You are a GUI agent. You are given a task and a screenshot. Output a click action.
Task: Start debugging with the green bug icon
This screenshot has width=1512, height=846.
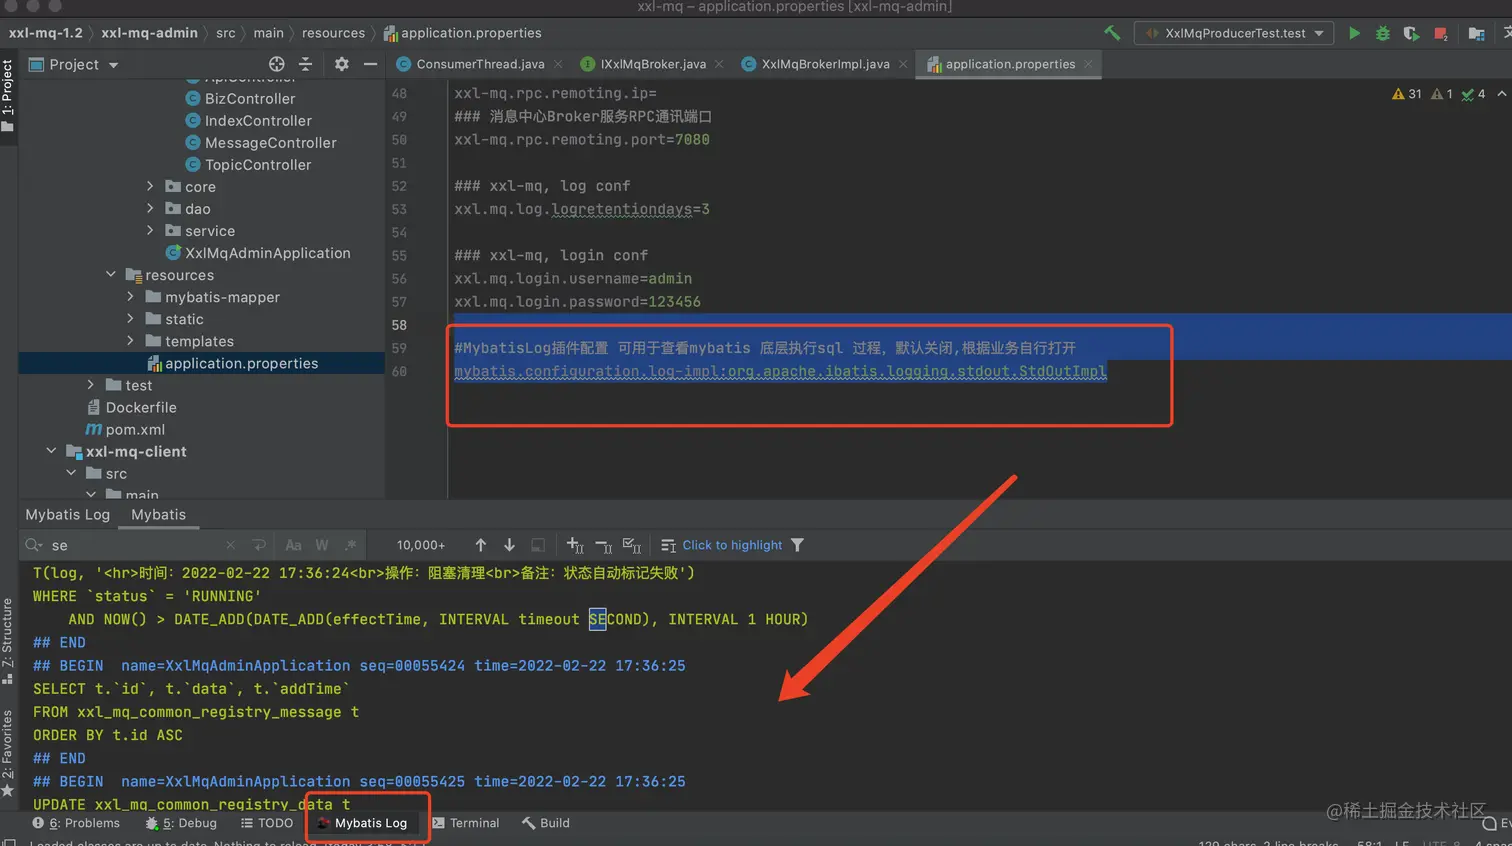(1383, 33)
